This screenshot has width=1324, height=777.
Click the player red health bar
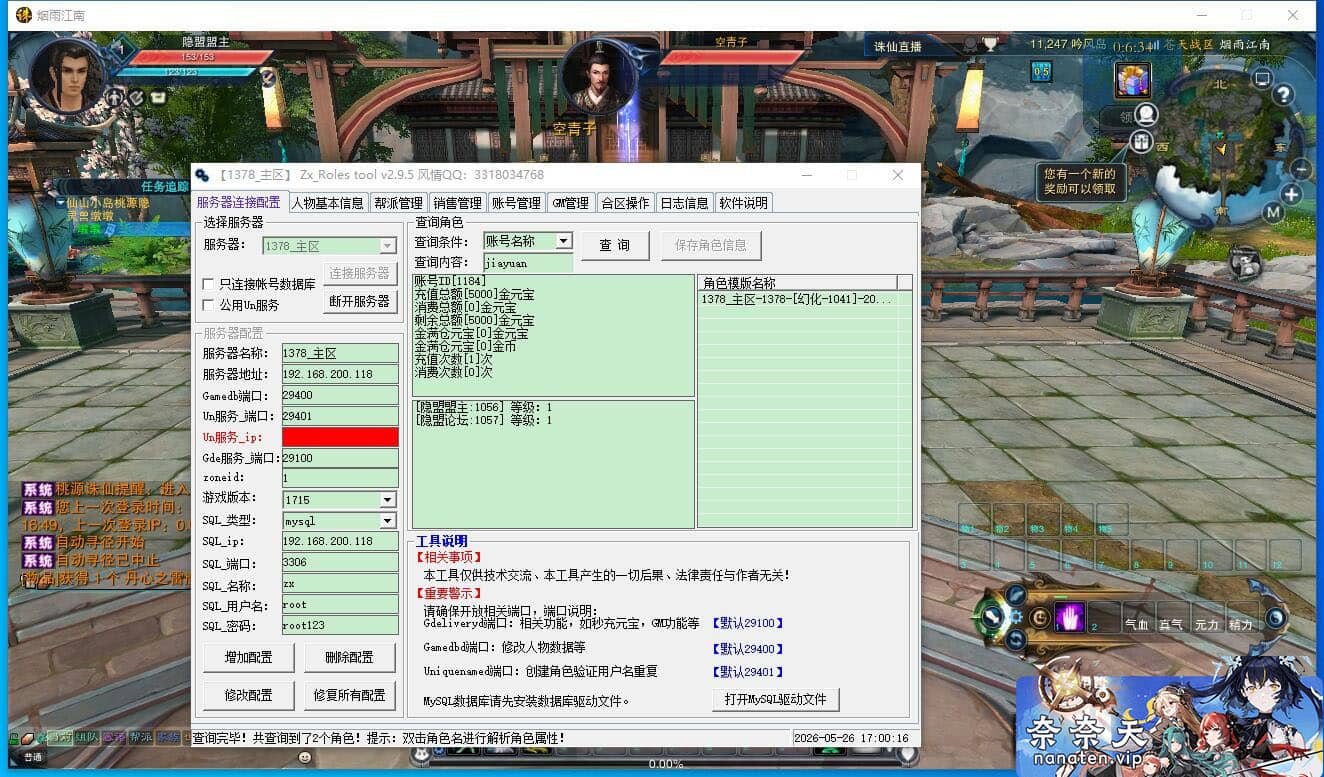click(204, 57)
